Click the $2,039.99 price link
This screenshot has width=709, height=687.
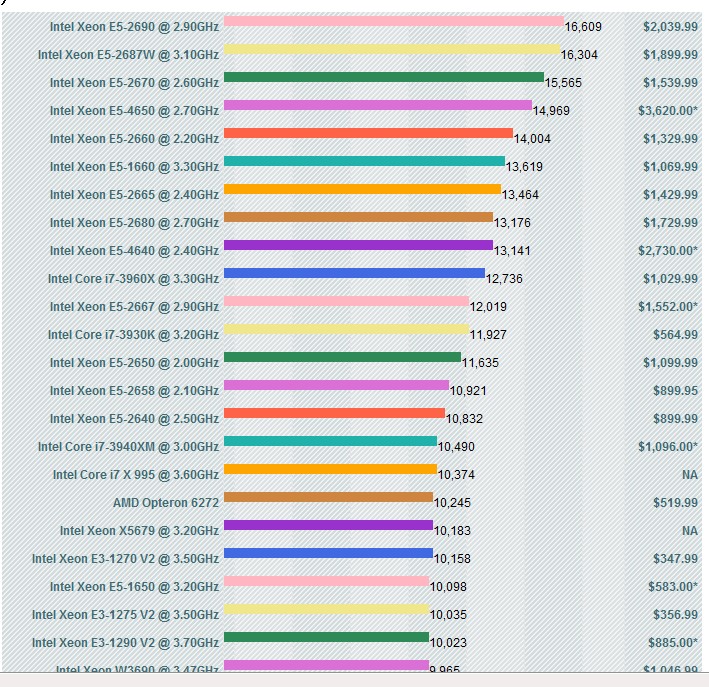[x=671, y=27]
